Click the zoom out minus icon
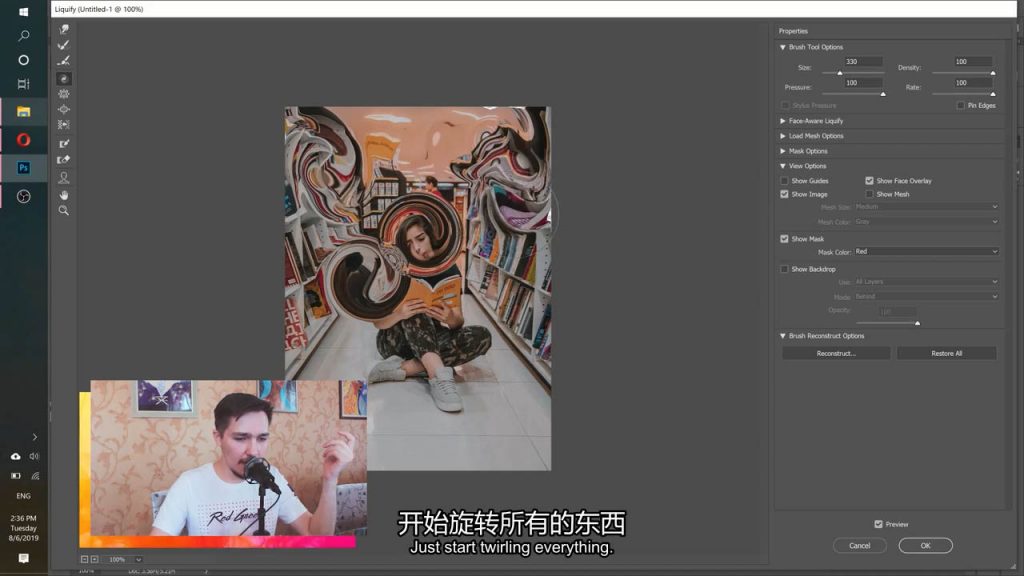 (x=84, y=560)
